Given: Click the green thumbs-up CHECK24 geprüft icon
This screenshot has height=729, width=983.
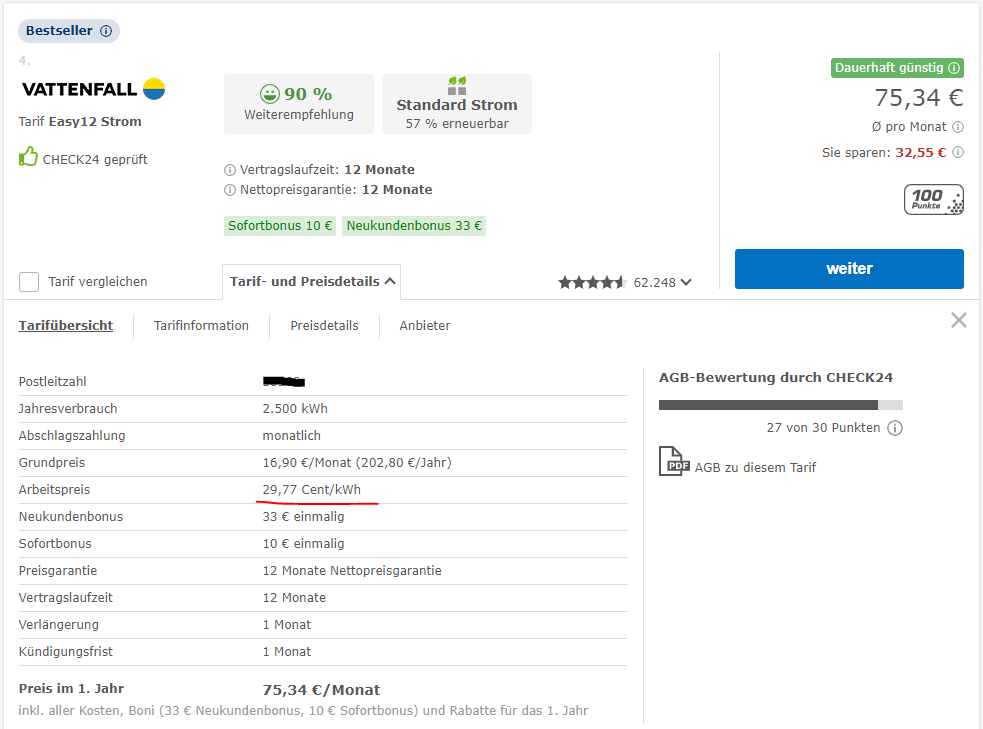Looking at the screenshot, I should [28, 157].
